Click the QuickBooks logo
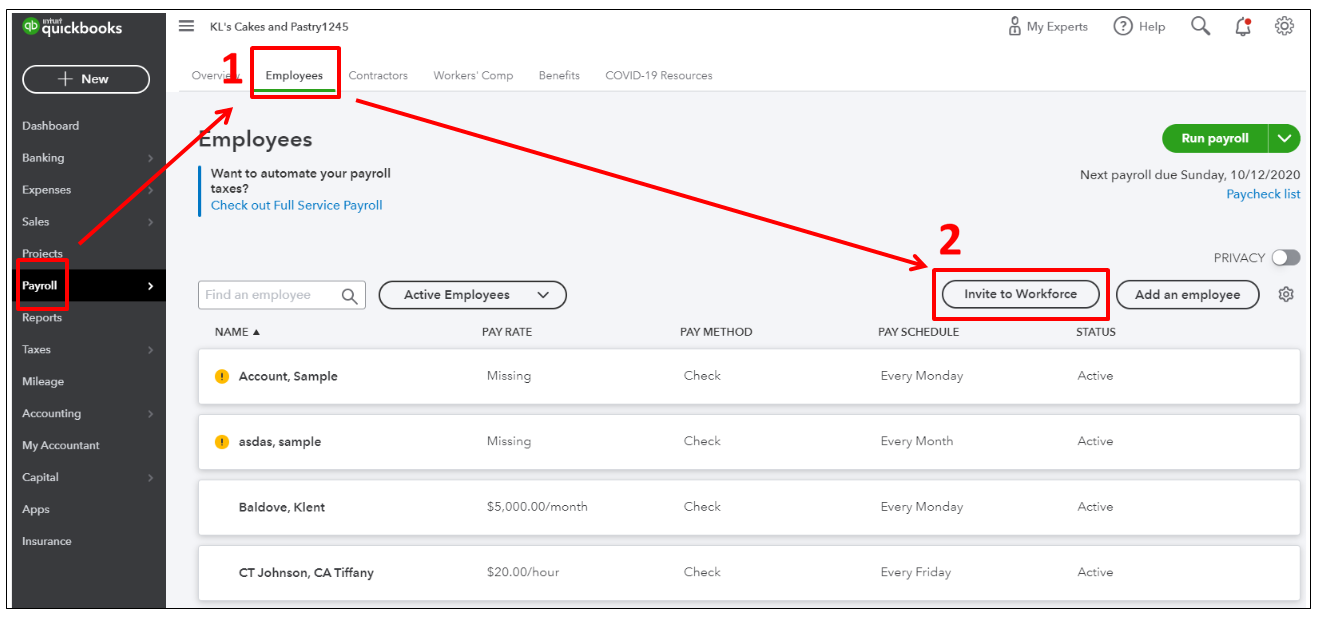1335x625 pixels. [x=72, y=27]
